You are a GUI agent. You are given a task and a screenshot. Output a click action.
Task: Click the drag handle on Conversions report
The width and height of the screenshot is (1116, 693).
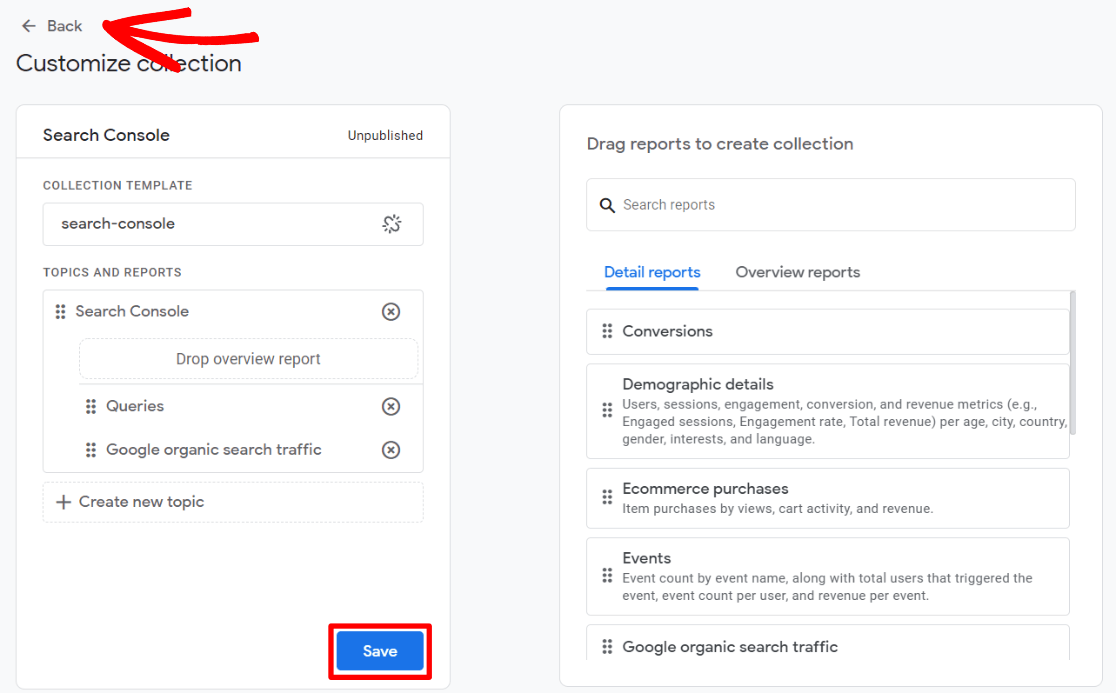pos(607,331)
